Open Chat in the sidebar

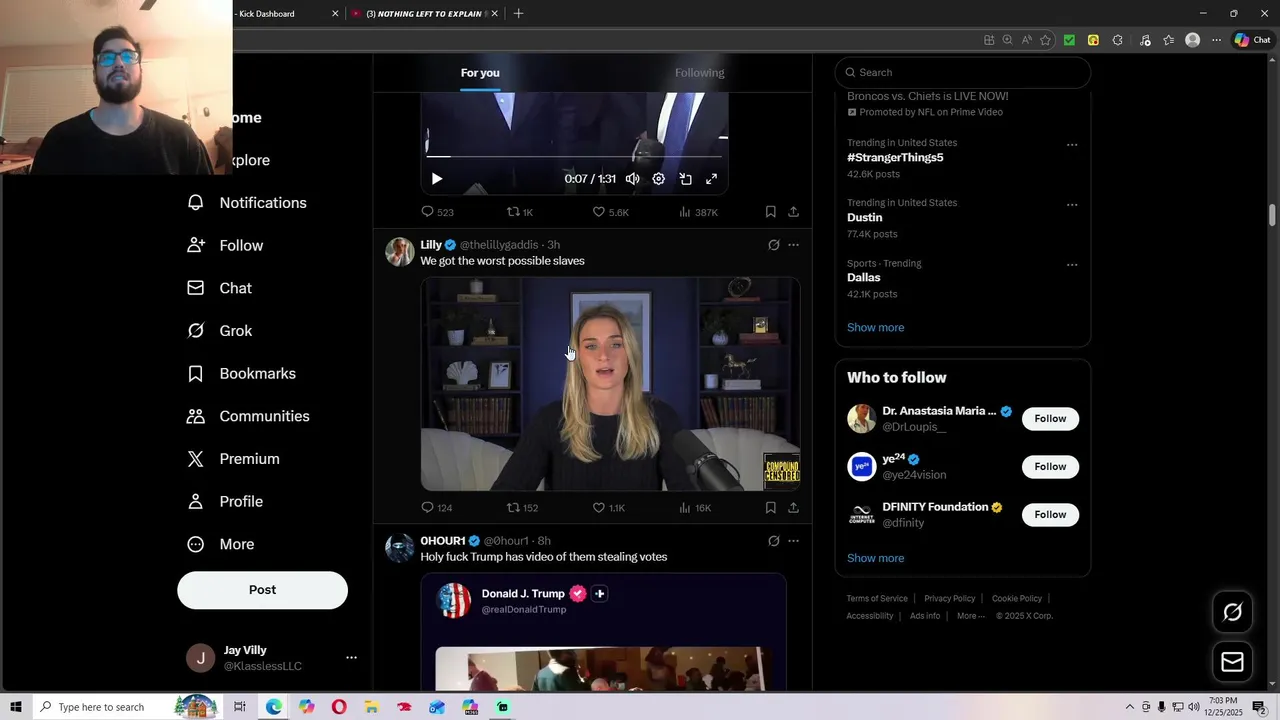(220, 288)
